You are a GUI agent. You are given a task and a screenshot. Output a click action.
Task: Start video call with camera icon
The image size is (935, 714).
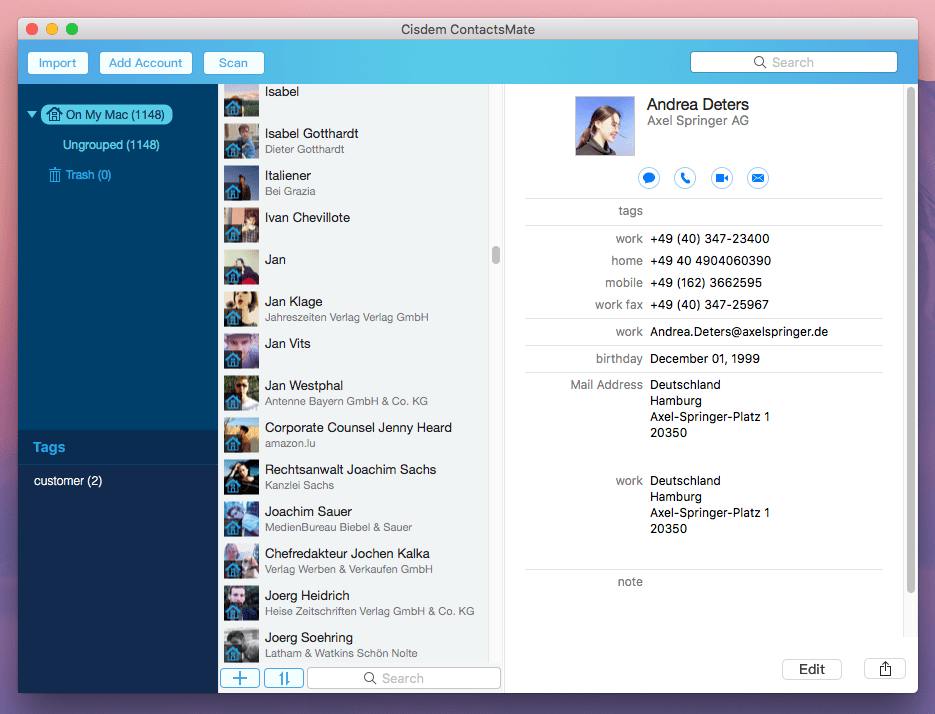tap(722, 178)
